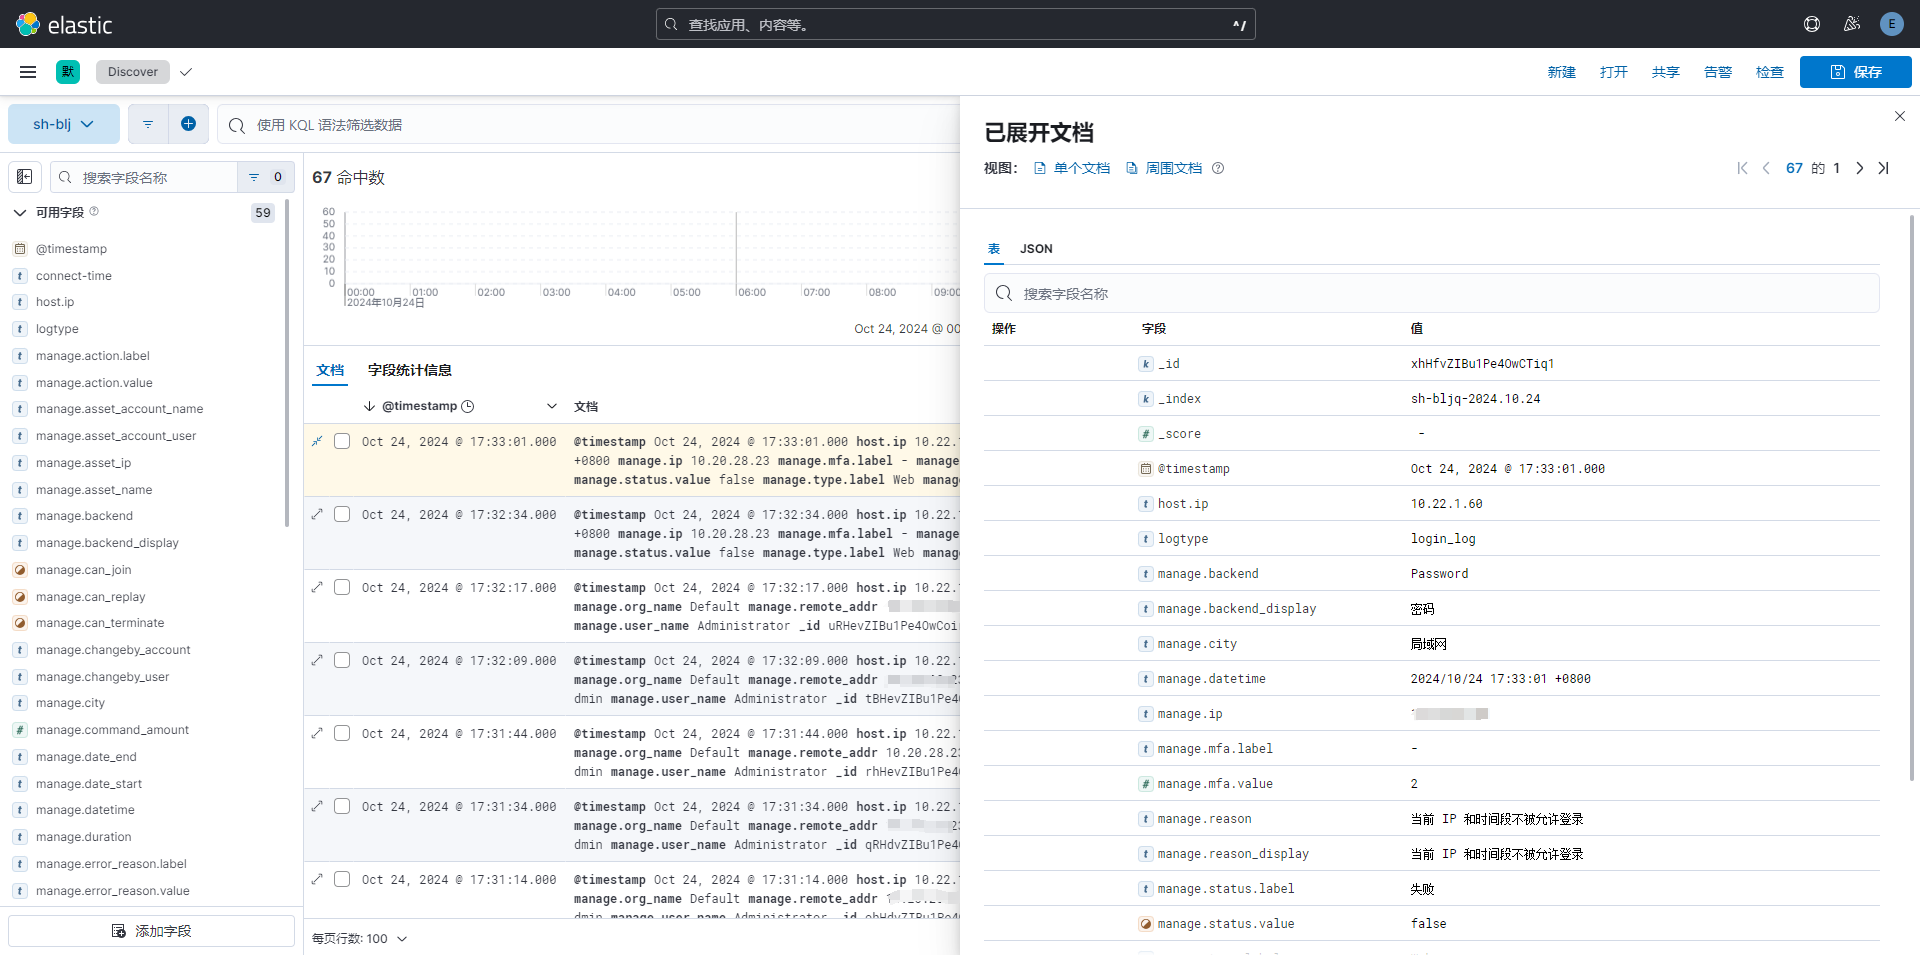1920x955 pixels.
Task: Focus the global search bar
Action: (x=955, y=24)
